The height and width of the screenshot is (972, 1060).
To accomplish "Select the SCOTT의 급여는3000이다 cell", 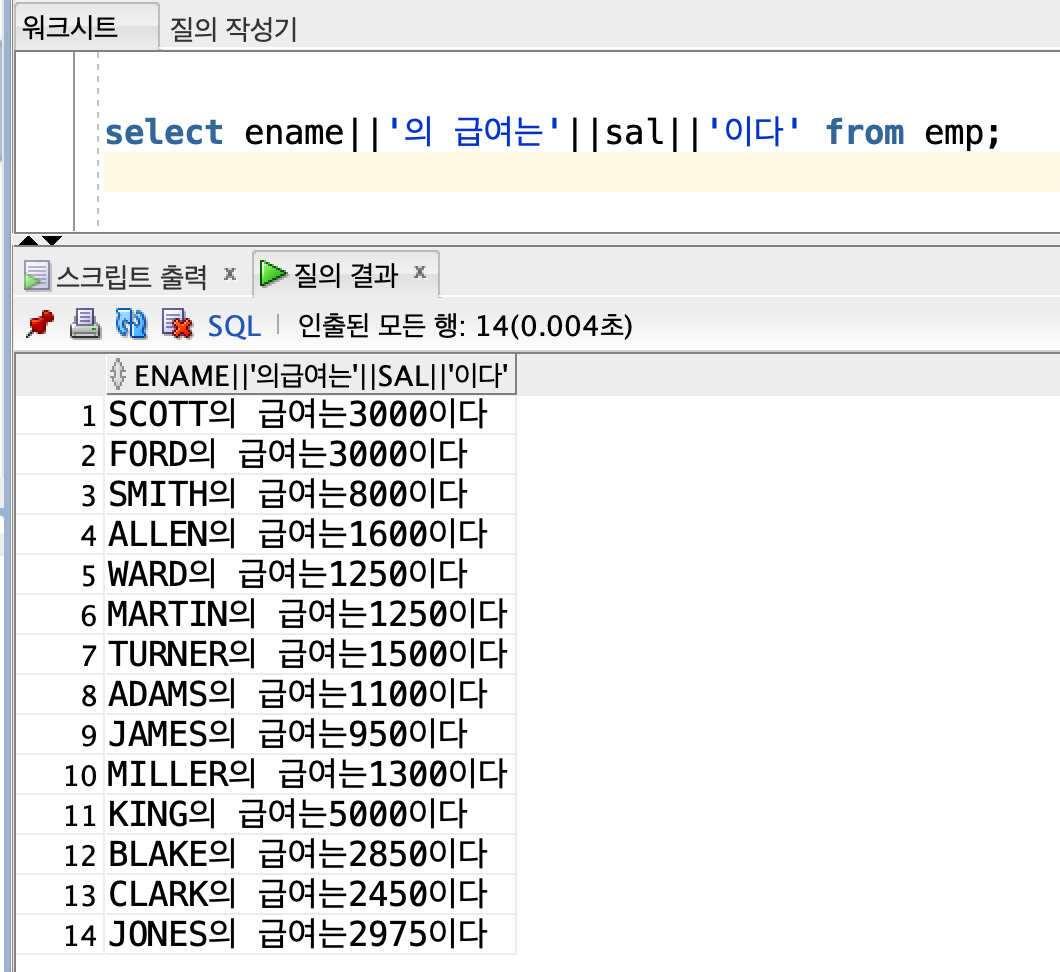I will point(310,414).
